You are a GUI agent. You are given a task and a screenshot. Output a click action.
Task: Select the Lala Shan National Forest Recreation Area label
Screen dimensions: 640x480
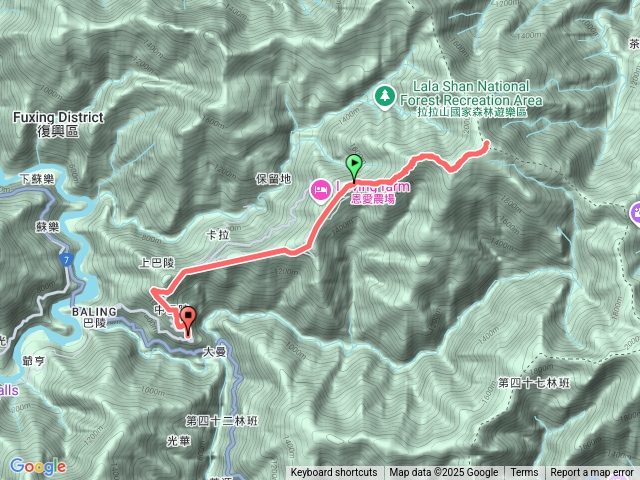(x=471, y=99)
